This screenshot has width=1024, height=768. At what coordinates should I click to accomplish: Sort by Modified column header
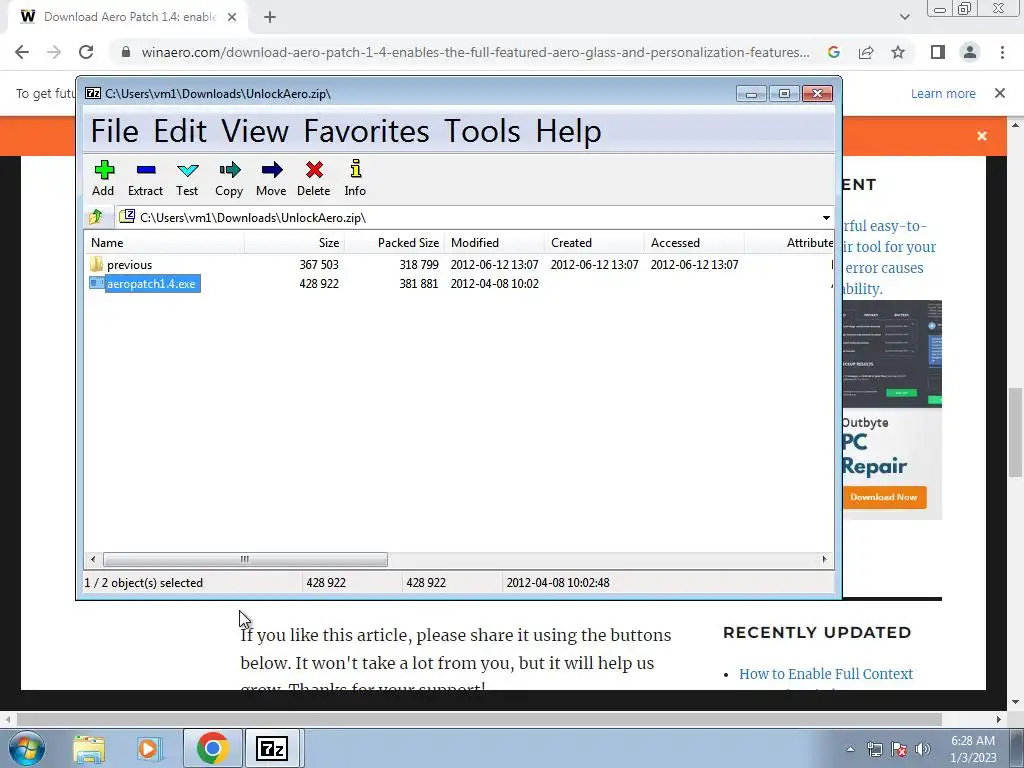[x=494, y=242]
